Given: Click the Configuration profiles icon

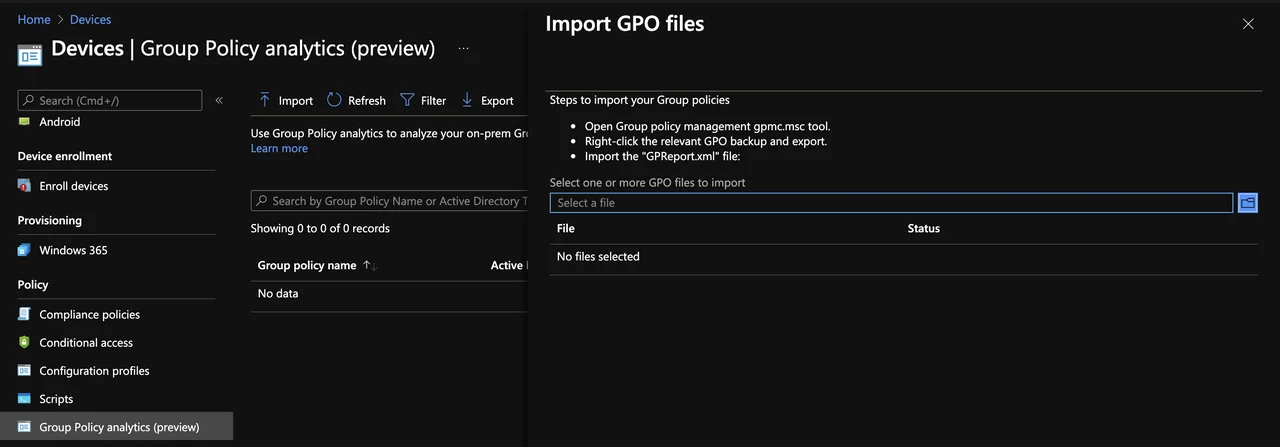Looking at the screenshot, I should tap(24, 370).
